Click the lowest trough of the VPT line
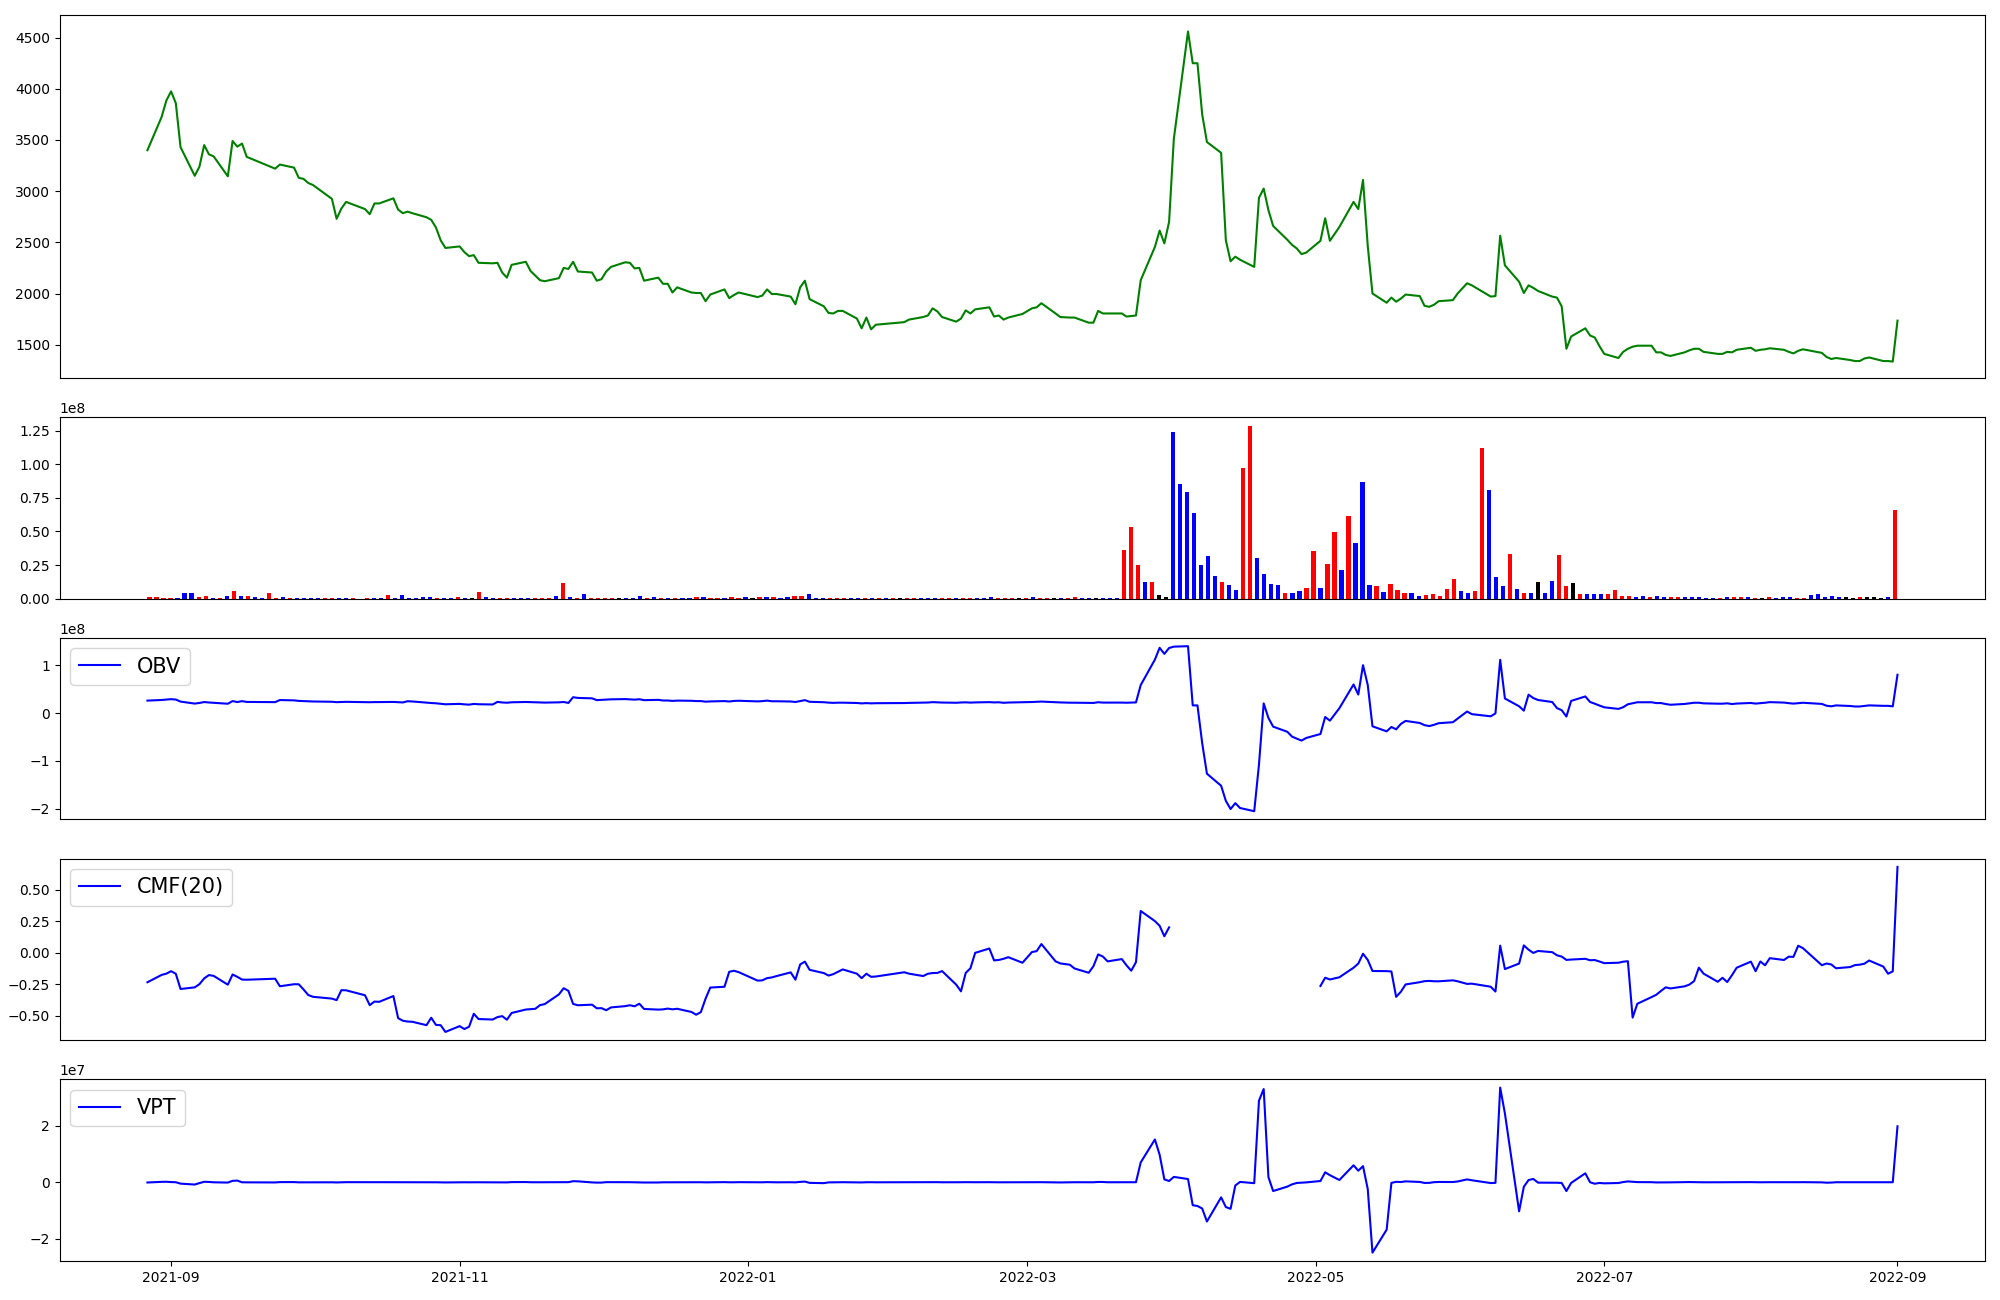This screenshot has width=2000, height=1300. (x=1372, y=1252)
